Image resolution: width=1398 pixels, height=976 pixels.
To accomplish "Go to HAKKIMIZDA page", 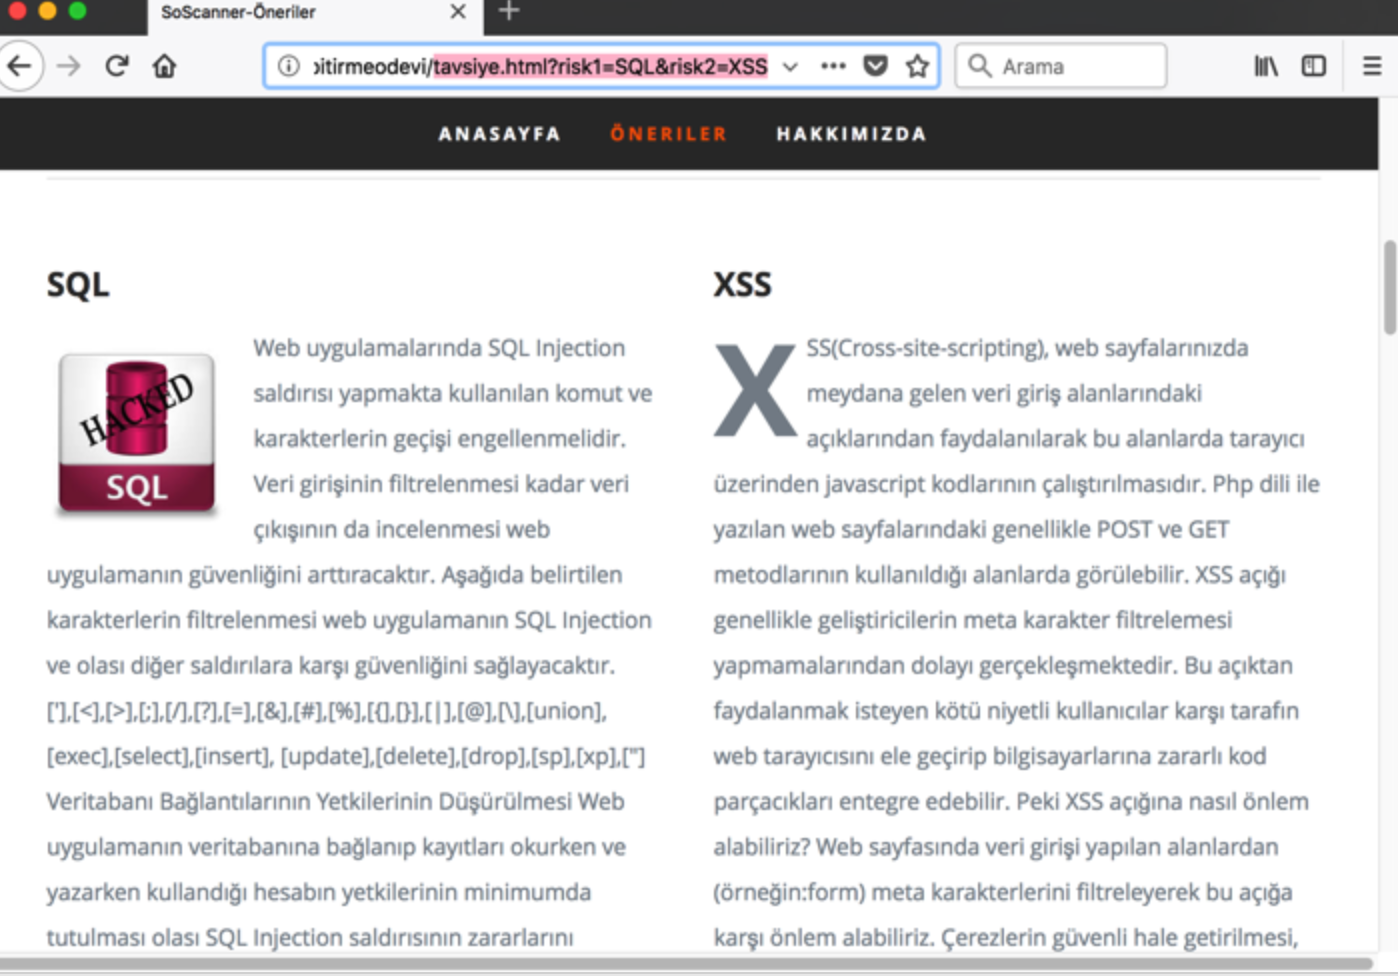I will (852, 134).
